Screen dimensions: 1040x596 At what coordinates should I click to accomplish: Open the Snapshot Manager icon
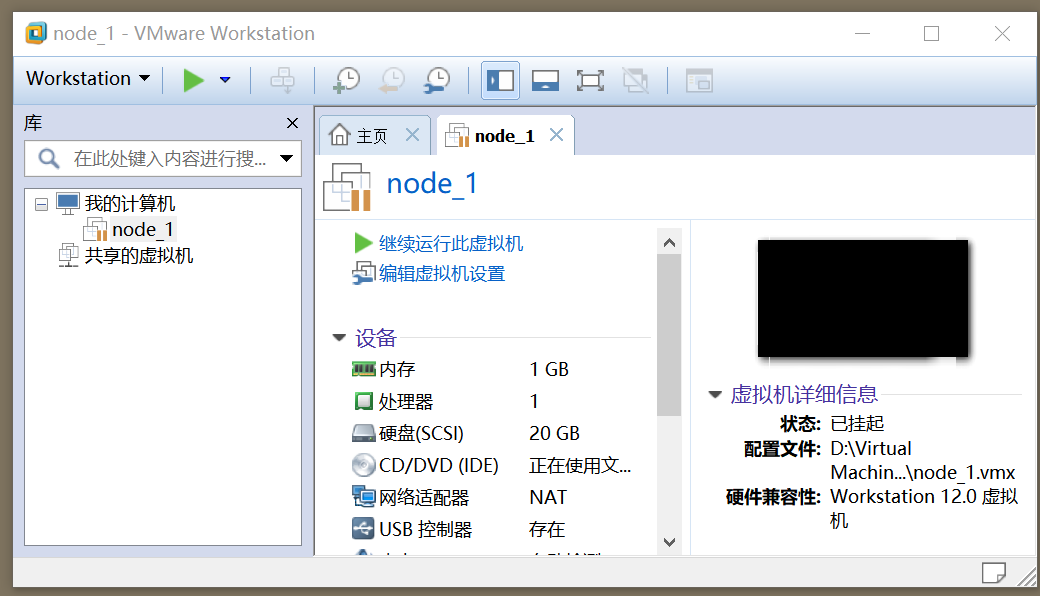point(437,80)
